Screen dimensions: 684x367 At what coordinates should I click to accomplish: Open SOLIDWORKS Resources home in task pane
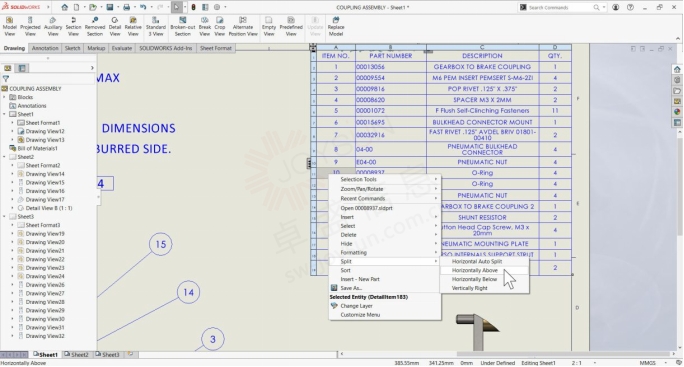677,69
